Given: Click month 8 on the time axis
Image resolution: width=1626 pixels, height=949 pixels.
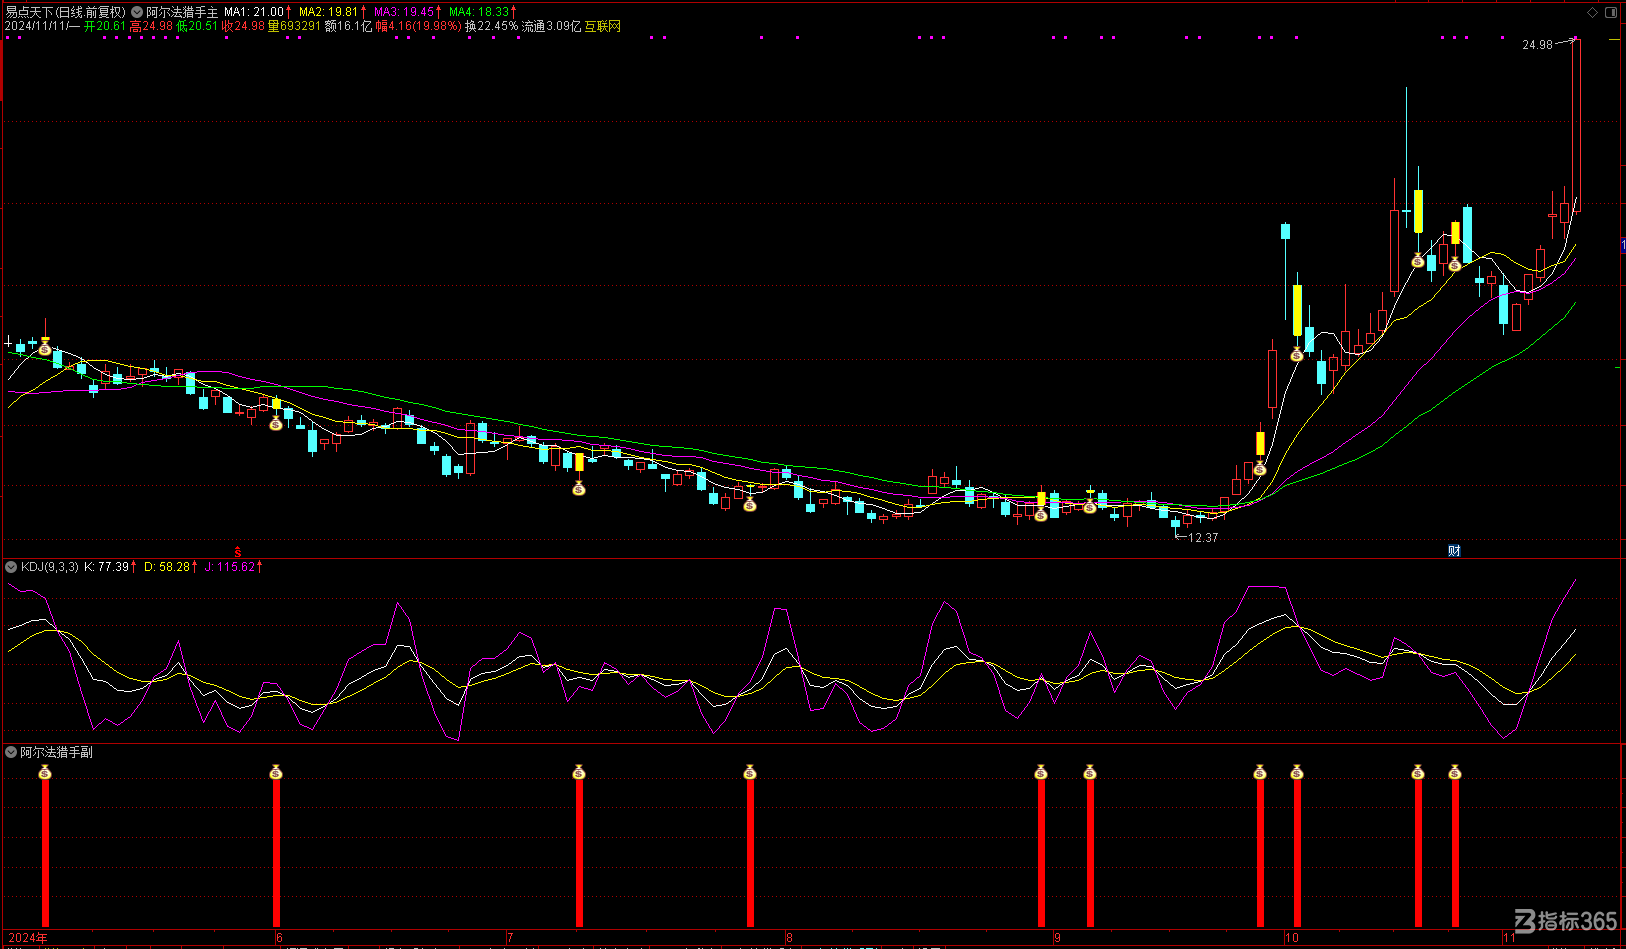Looking at the screenshot, I should pyautogui.click(x=789, y=938).
